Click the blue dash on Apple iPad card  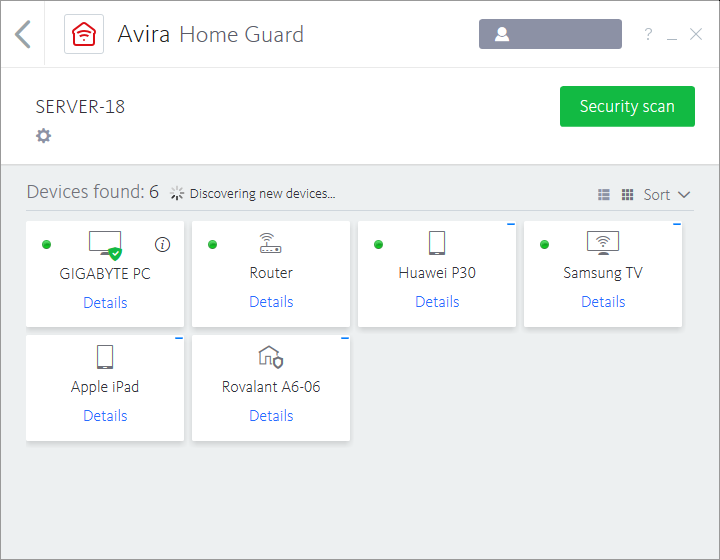click(x=179, y=338)
